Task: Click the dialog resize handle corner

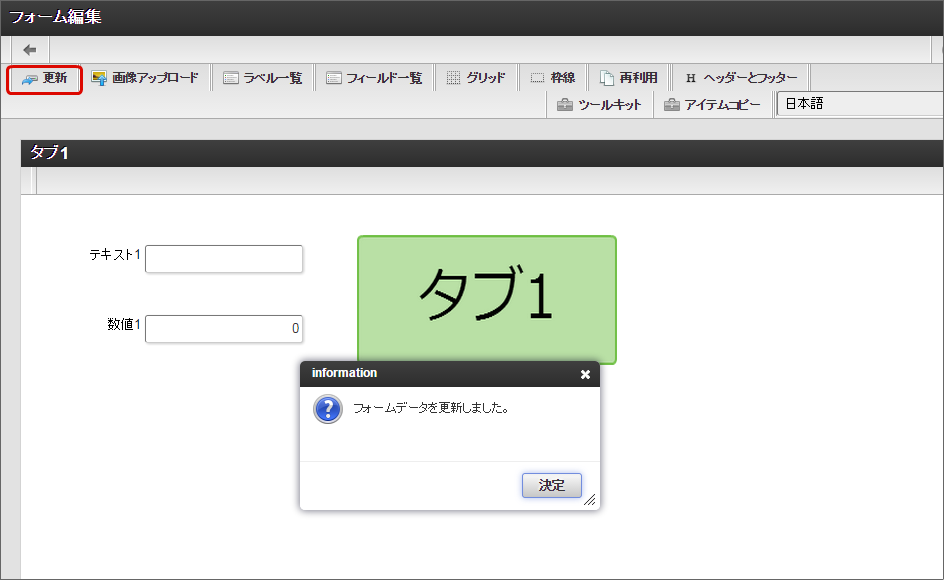Action: click(592, 502)
